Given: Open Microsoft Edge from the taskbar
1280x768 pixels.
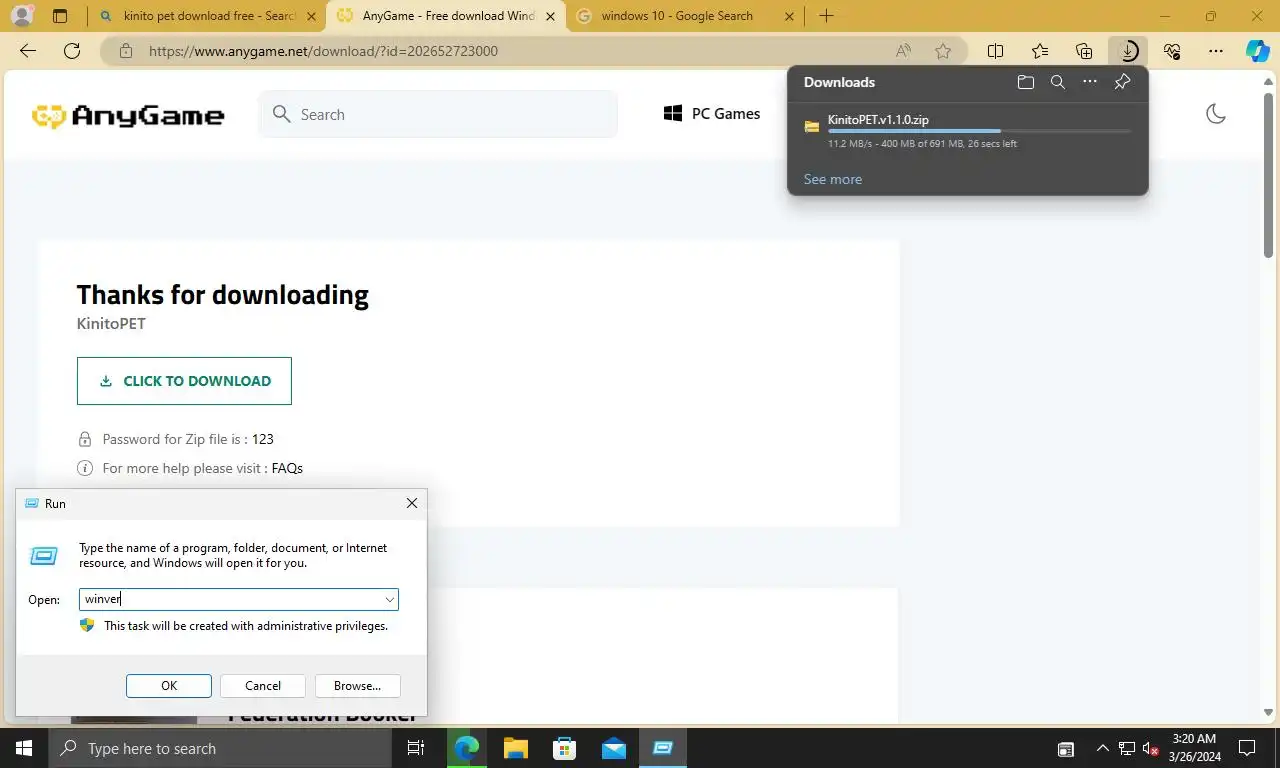Looking at the screenshot, I should [466, 748].
